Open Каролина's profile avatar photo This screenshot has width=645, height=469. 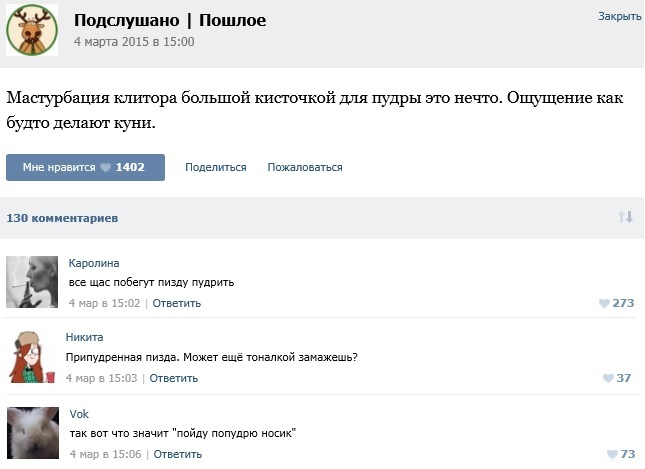tap(32, 282)
